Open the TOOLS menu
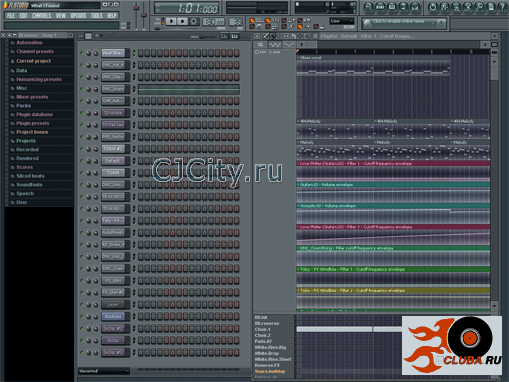The height and width of the screenshot is (382, 509). (97, 16)
